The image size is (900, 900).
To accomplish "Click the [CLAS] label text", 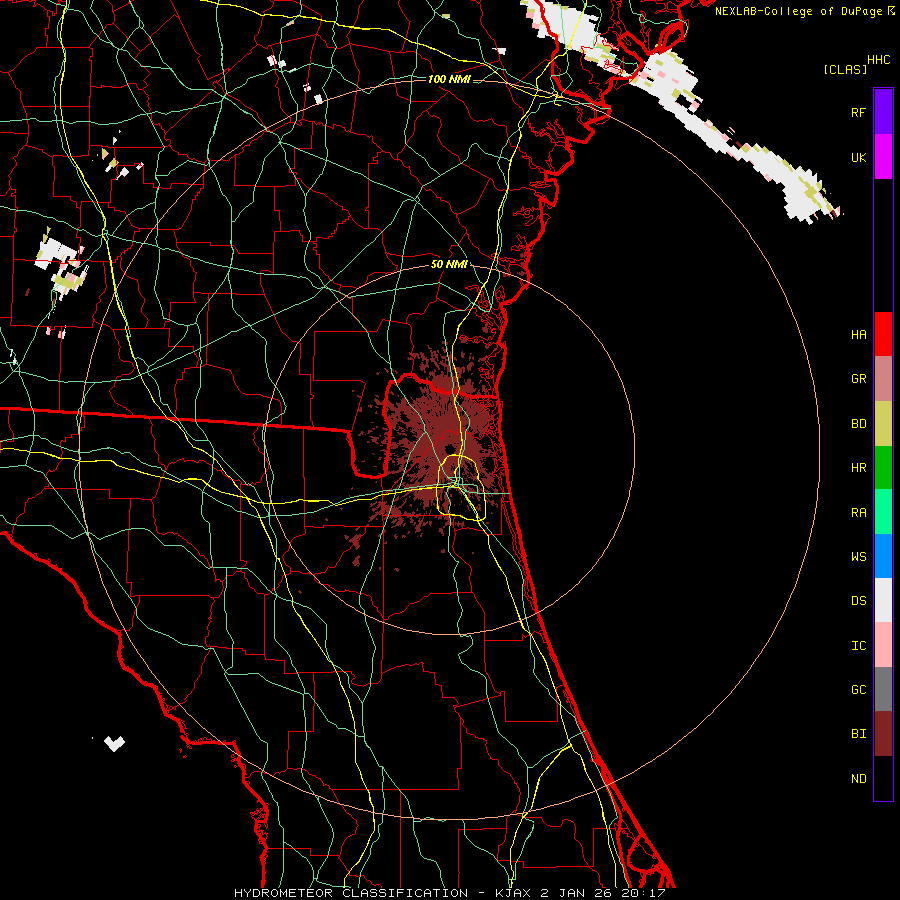I will pos(845,69).
